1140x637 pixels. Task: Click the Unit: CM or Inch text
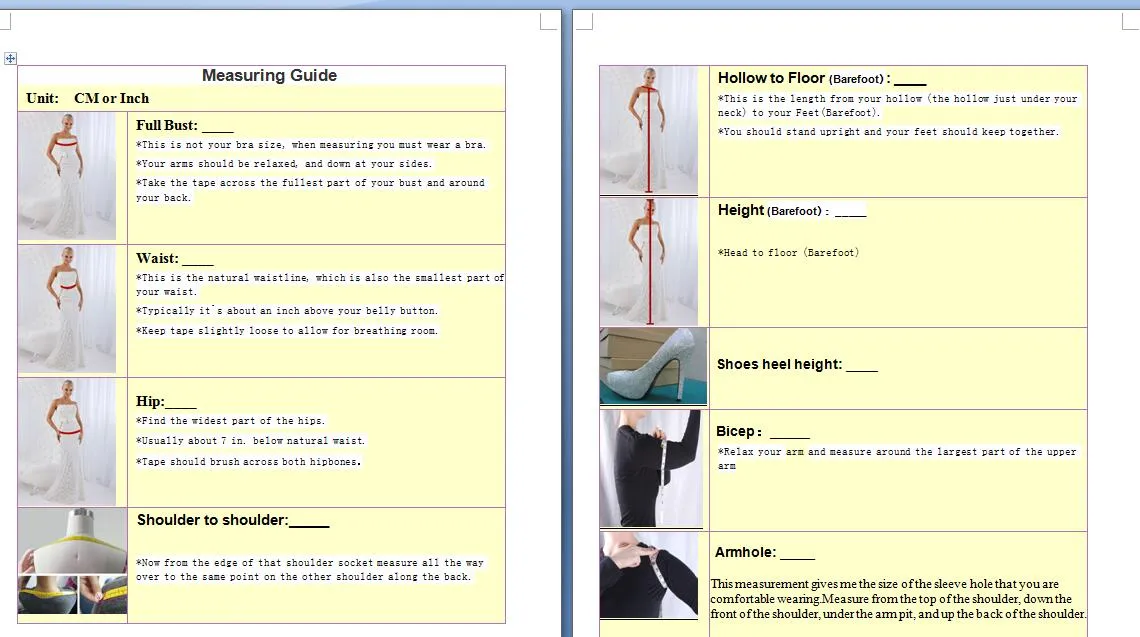[88, 98]
